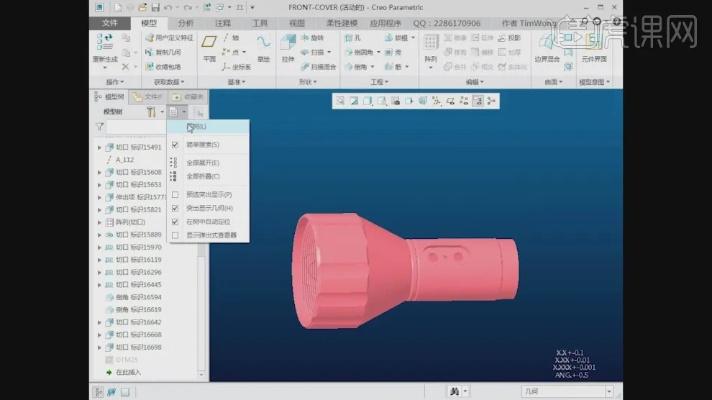Expand the 切口 标识15491 tree node
712x400 pixels.
coord(99,147)
